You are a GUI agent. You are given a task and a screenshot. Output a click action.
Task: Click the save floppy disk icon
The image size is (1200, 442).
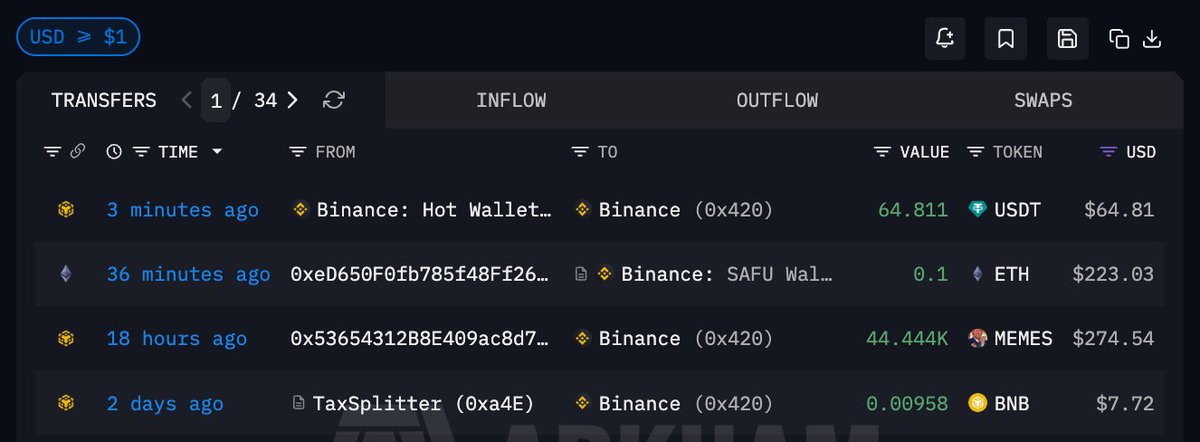point(1067,39)
